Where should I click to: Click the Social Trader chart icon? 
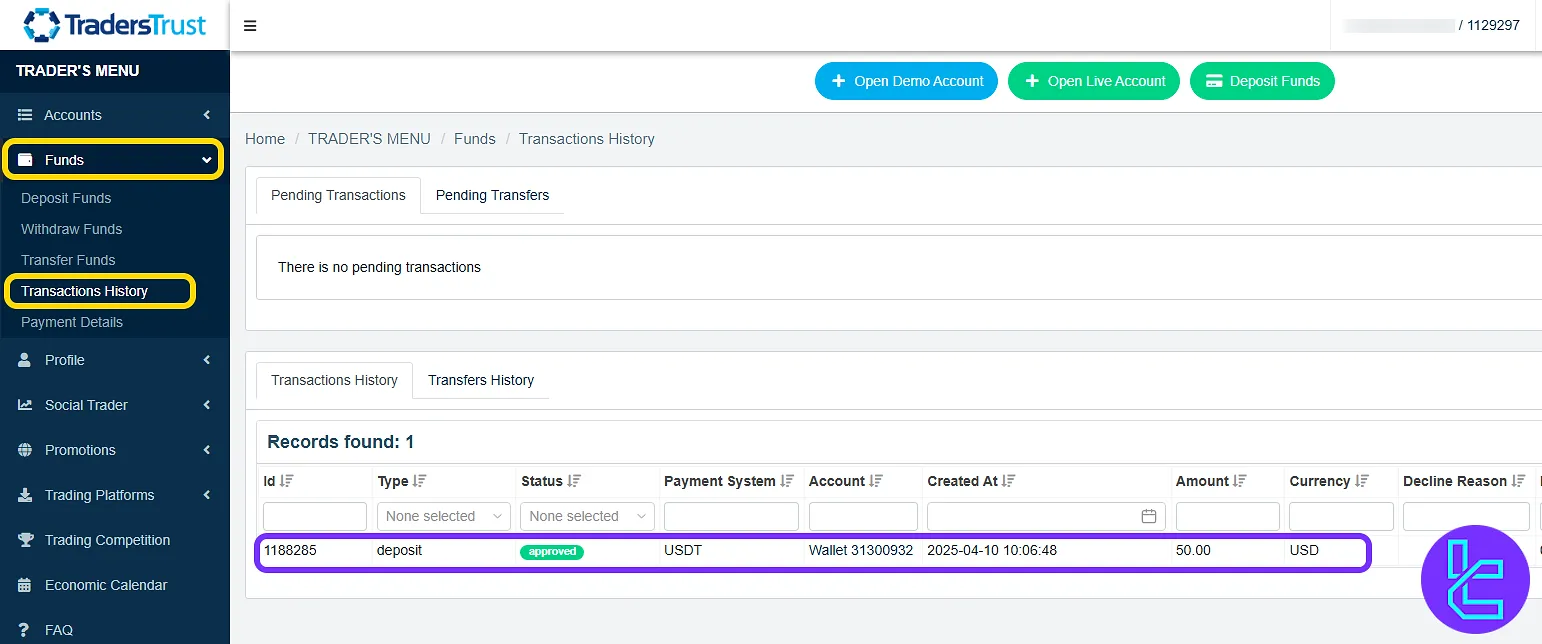click(25, 405)
